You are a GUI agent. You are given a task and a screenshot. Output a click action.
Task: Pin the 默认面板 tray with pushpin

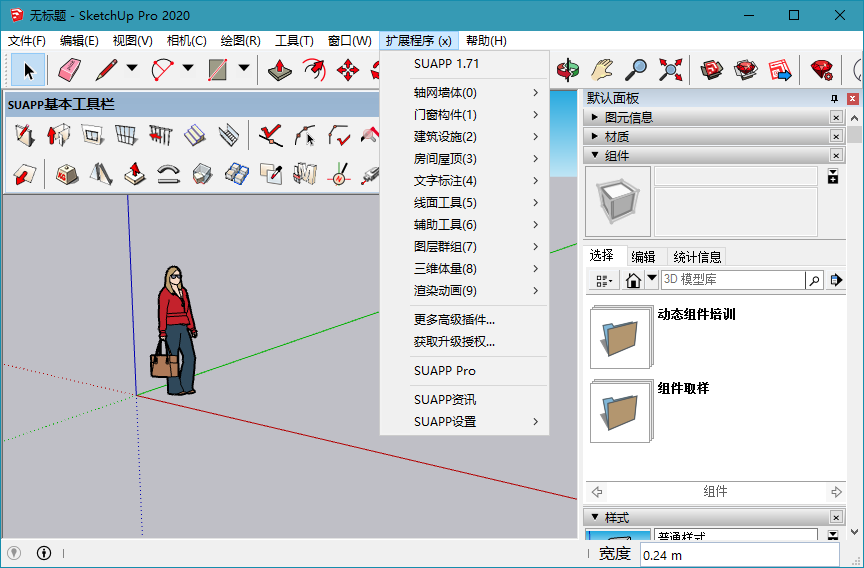834,99
